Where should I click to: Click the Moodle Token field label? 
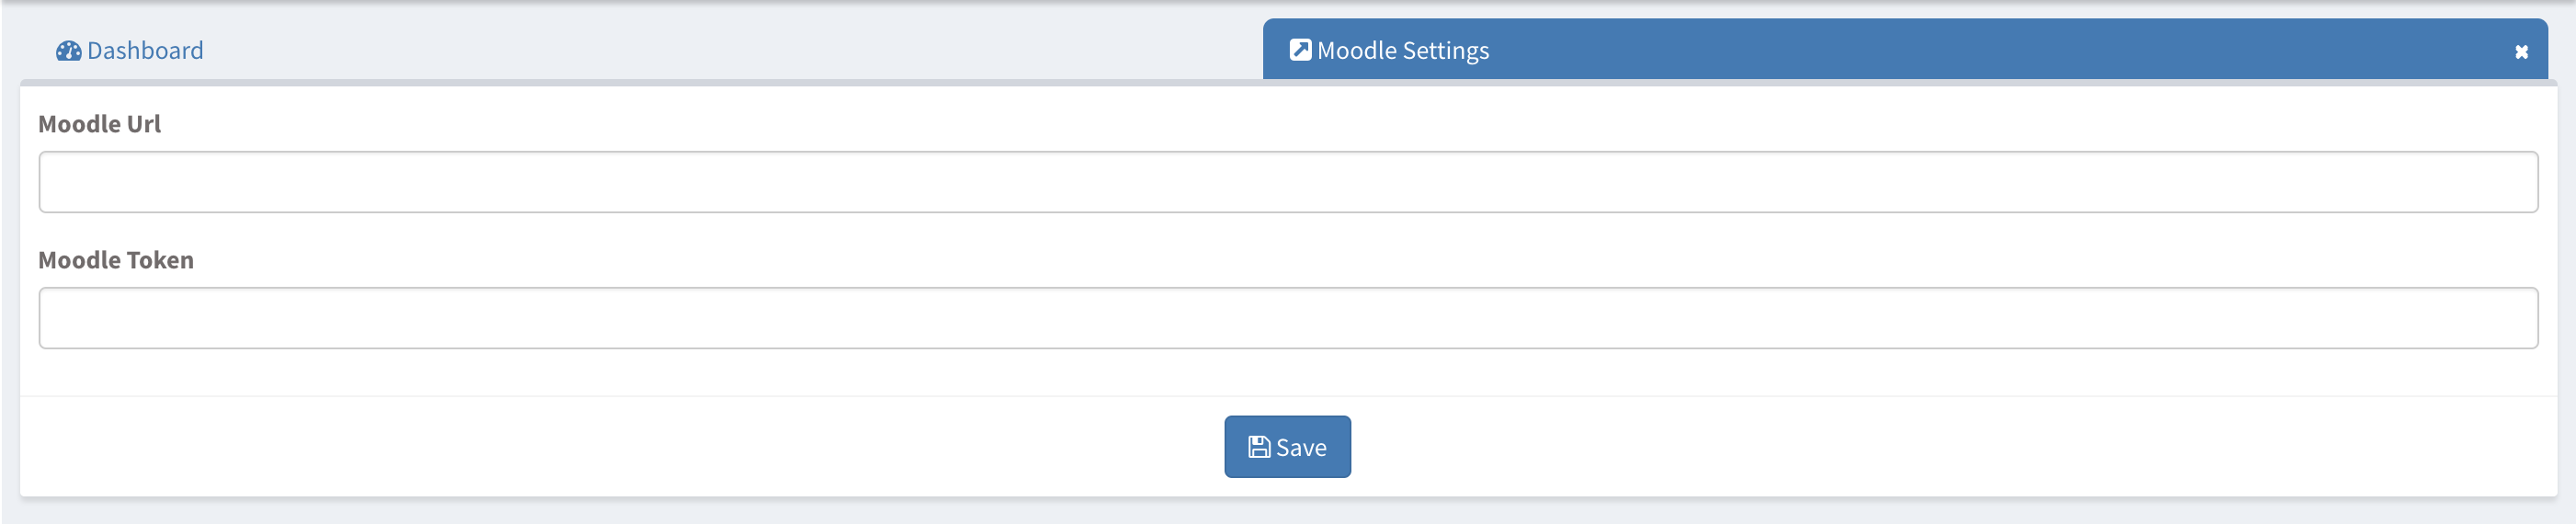tap(116, 260)
